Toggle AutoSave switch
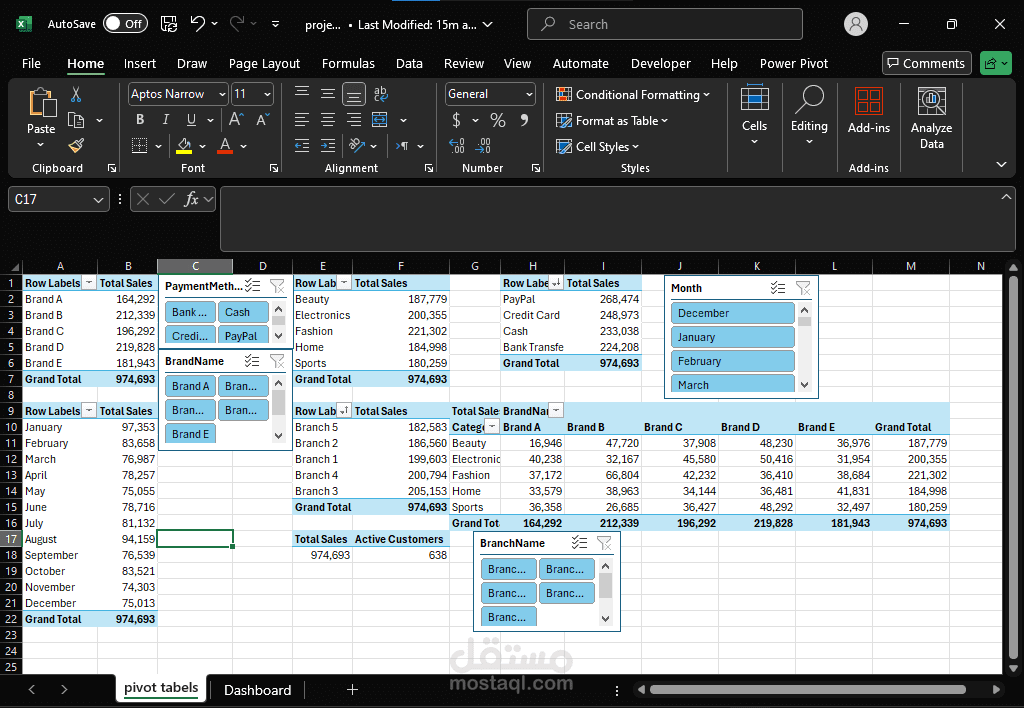Image resolution: width=1024 pixels, height=708 pixels. click(x=125, y=24)
